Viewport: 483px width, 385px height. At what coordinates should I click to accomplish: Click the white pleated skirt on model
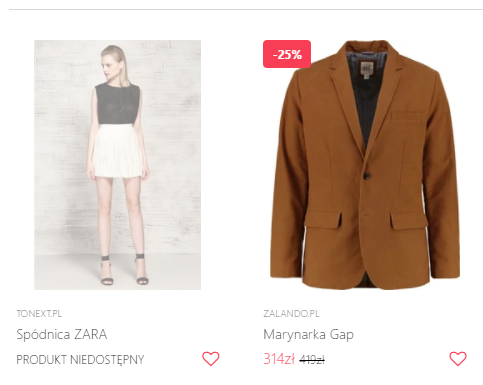point(118,151)
